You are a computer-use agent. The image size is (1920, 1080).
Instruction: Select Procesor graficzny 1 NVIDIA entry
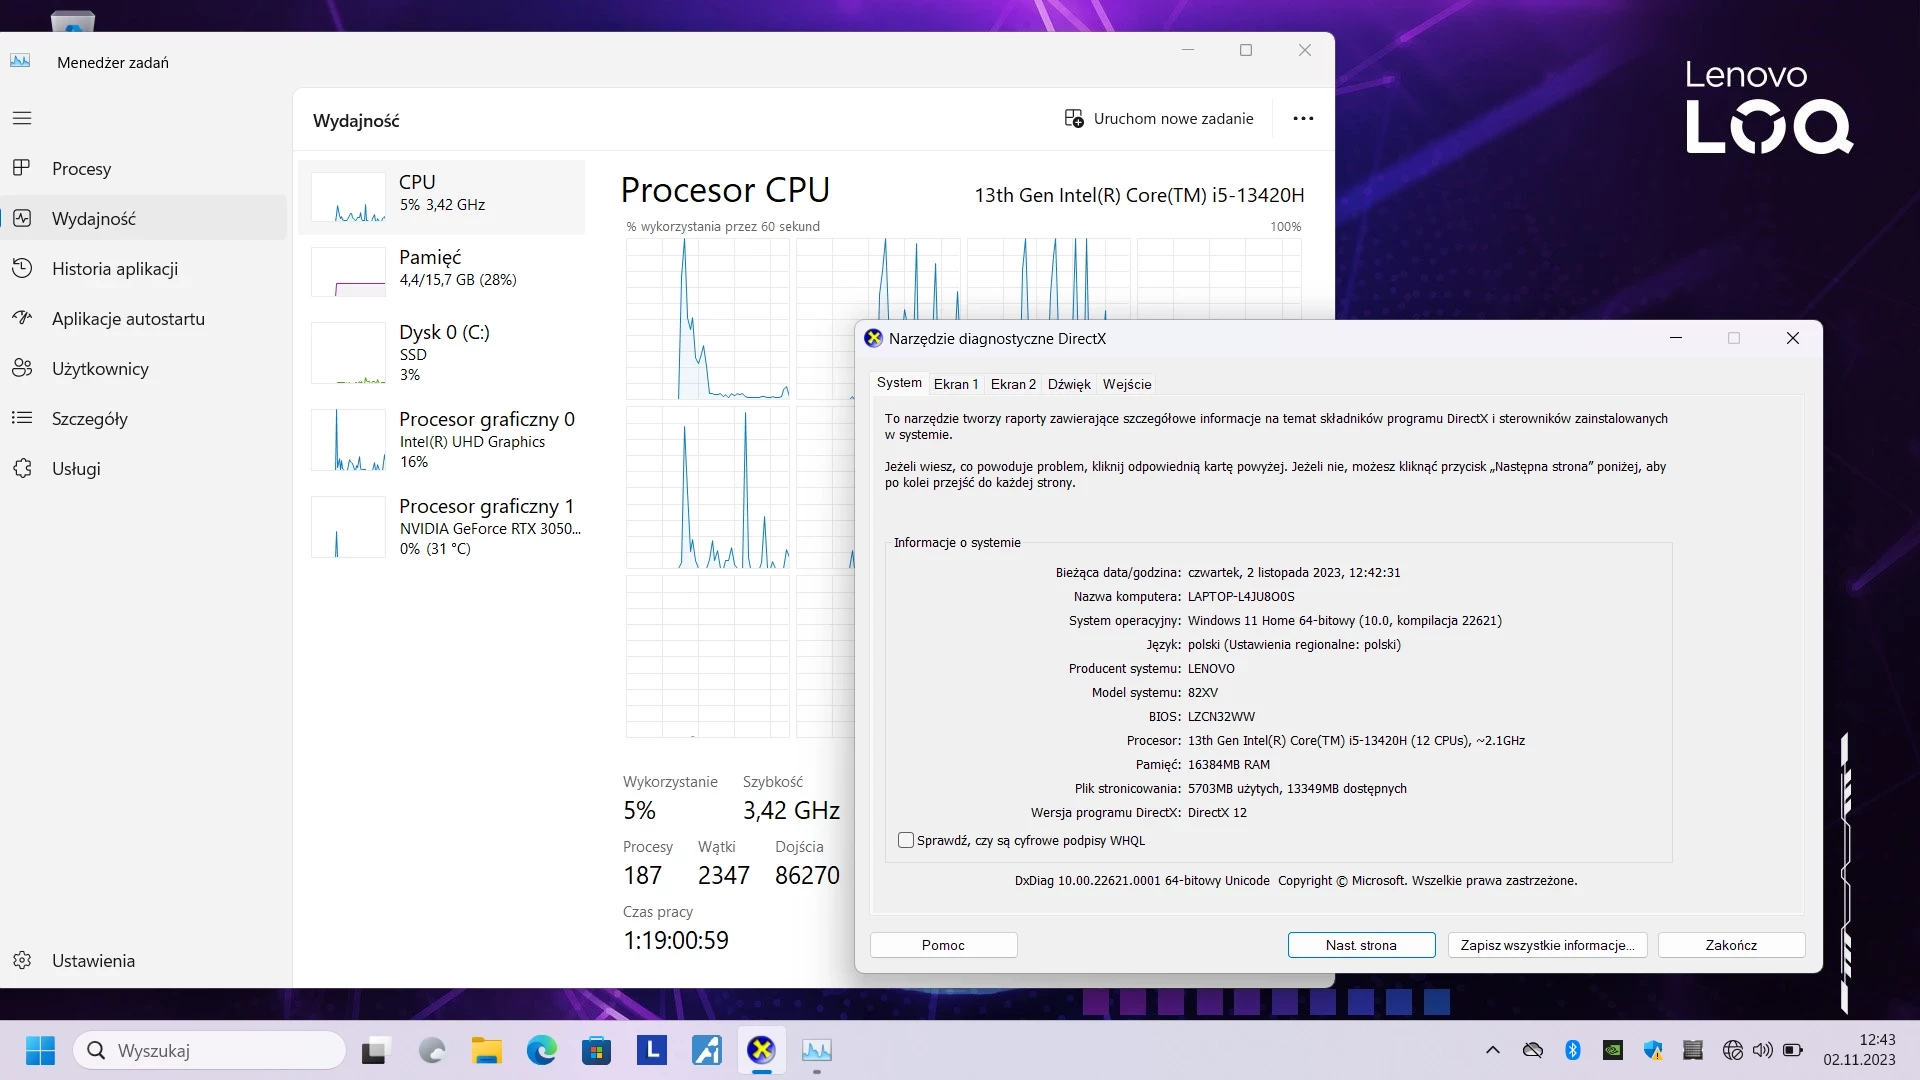click(442, 527)
